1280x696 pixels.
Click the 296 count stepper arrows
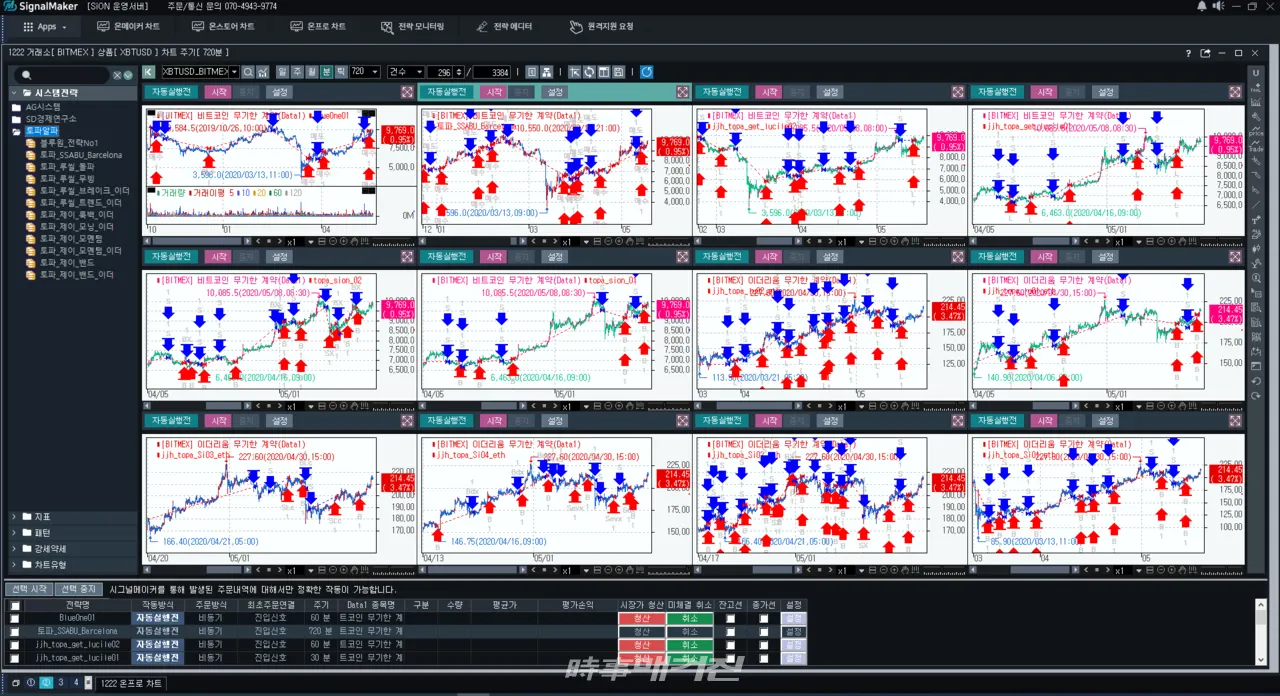[459, 72]
